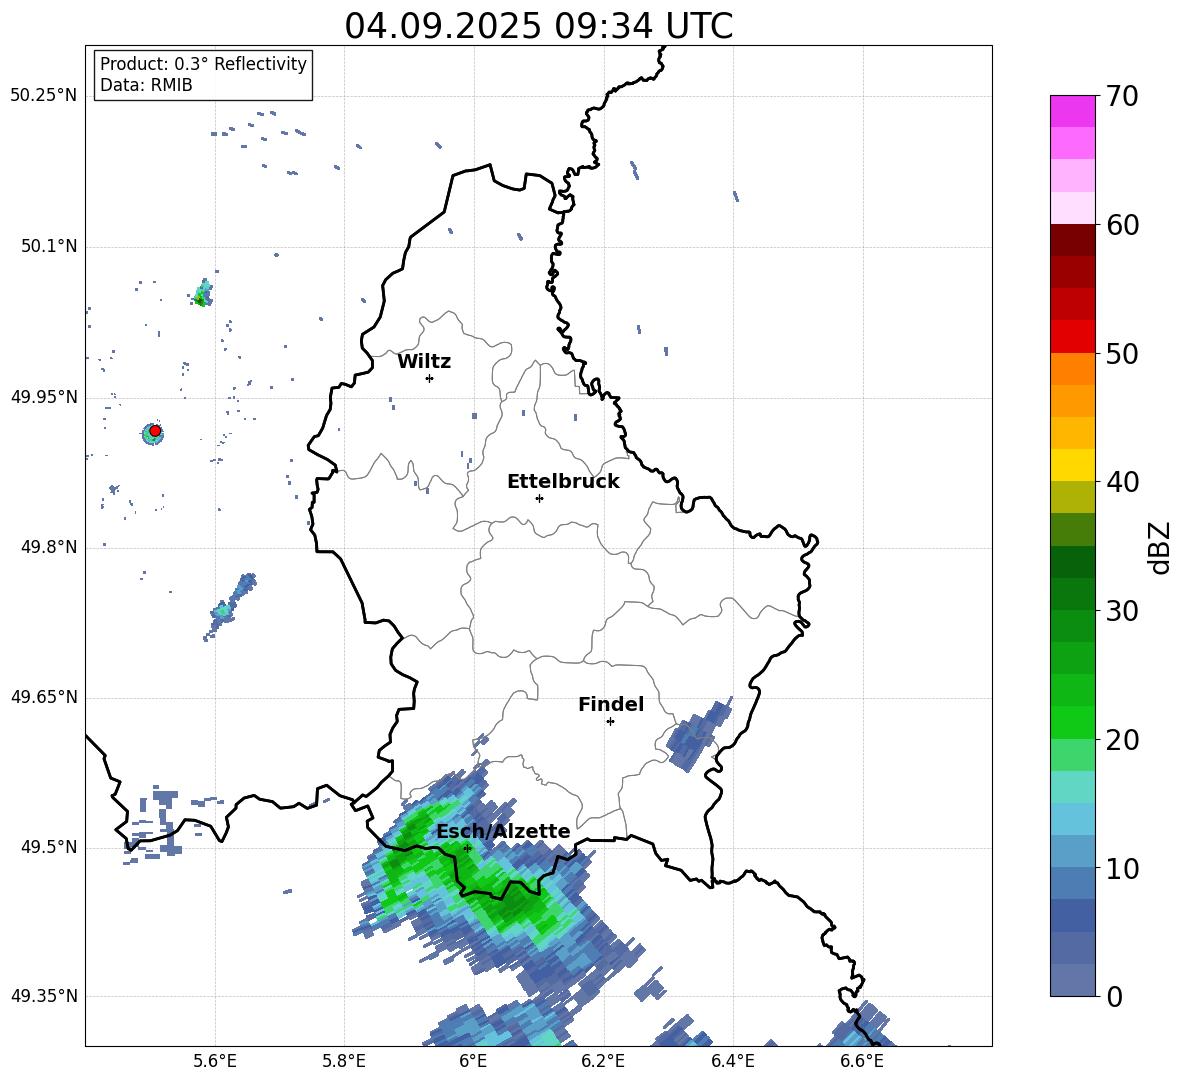This screenshot has width=1184, height=1081.
Task: Click the 49.95°N latitude label
Action: pos(44,397)
